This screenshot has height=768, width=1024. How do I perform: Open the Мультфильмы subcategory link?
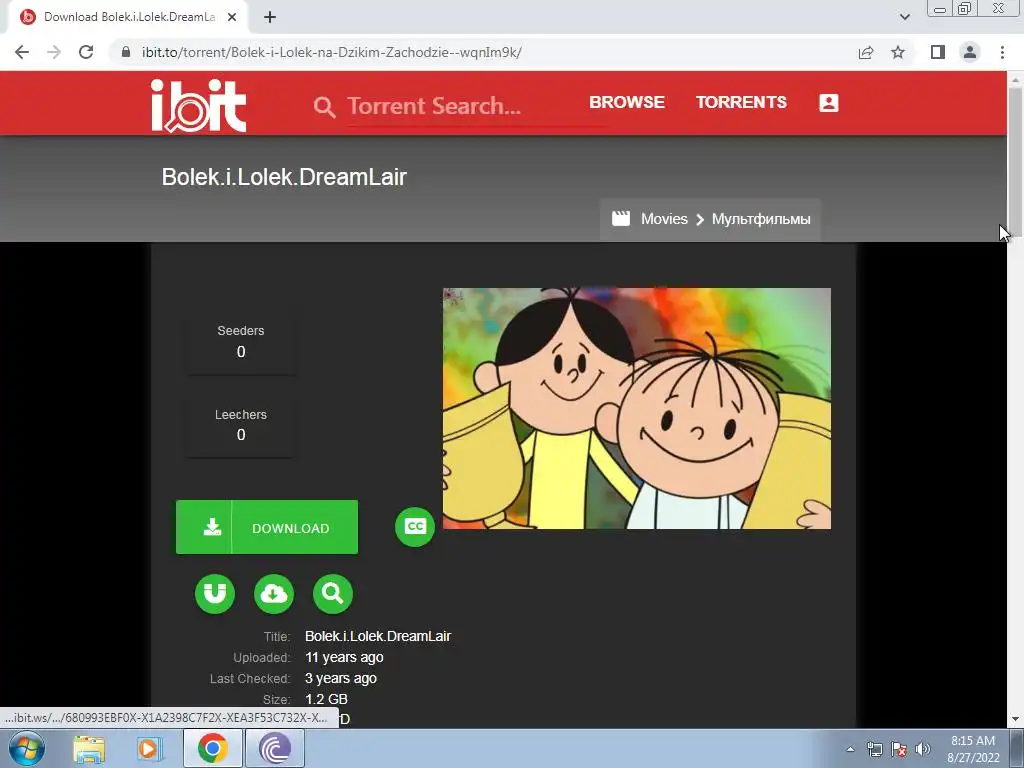coord(761,219)
